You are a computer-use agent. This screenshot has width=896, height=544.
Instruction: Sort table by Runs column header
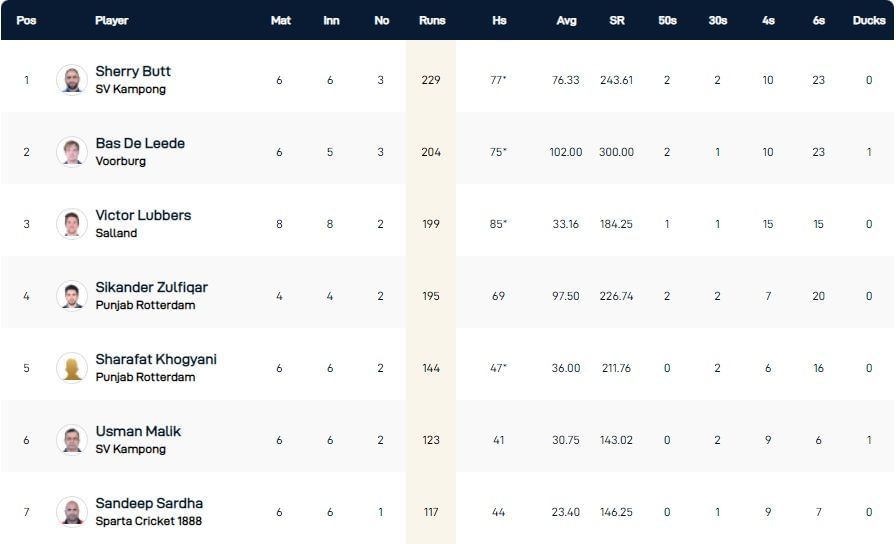431,20
